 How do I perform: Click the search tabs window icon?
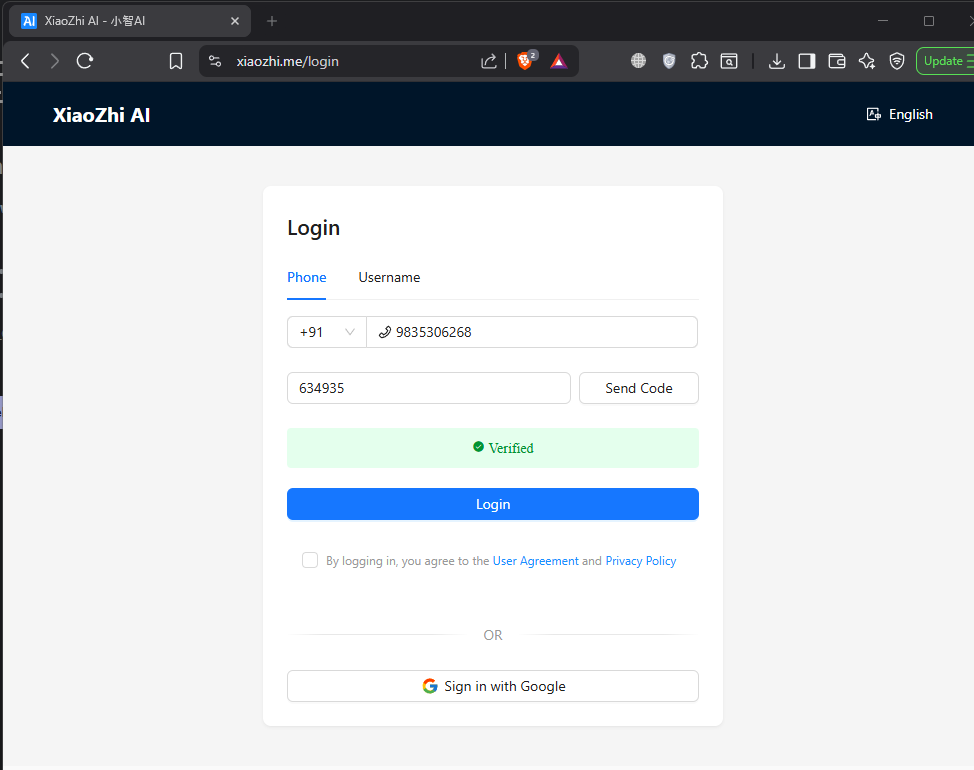coord(729,61)
